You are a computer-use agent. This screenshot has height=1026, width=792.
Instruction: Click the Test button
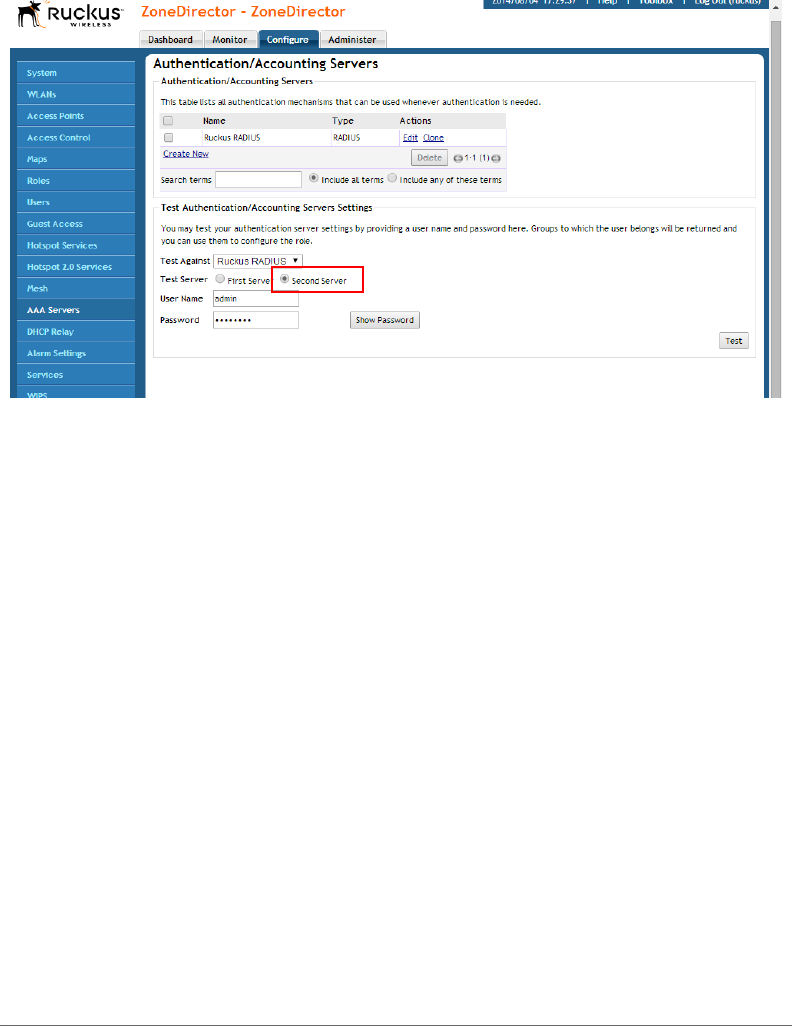coord(734,341)
